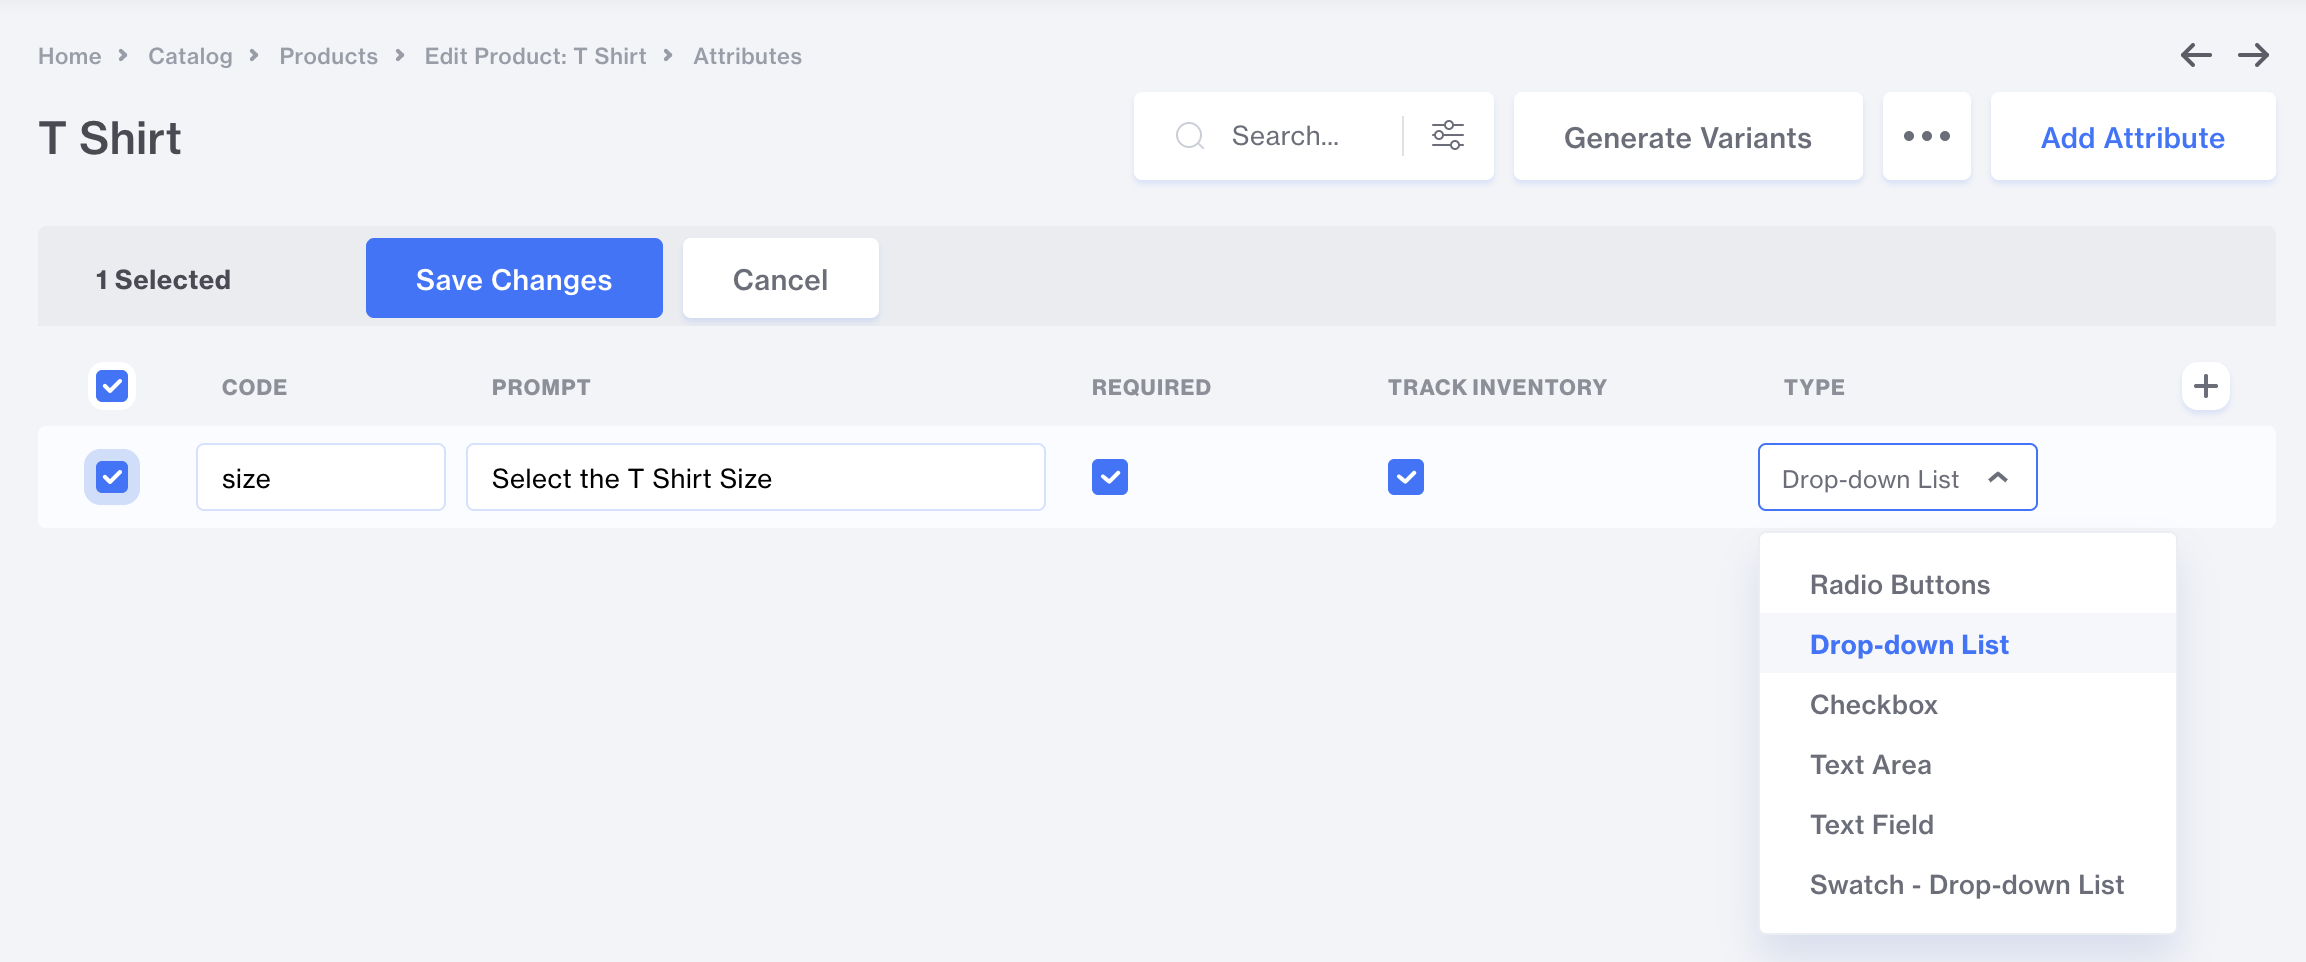The height and width of the screenshot is (962, 2306).
Task: Choose Radio Buttons from type list
Action: [x=1967, y=584]
